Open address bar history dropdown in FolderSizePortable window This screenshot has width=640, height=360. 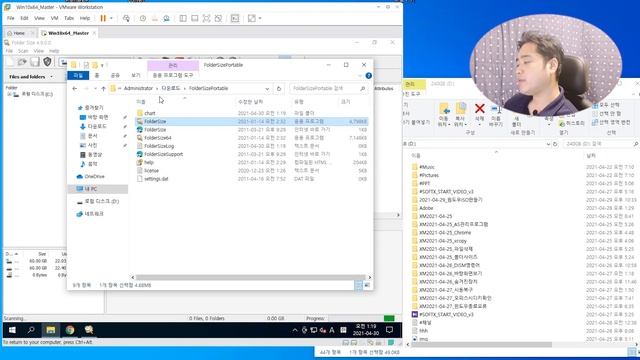tap(267, 89)
